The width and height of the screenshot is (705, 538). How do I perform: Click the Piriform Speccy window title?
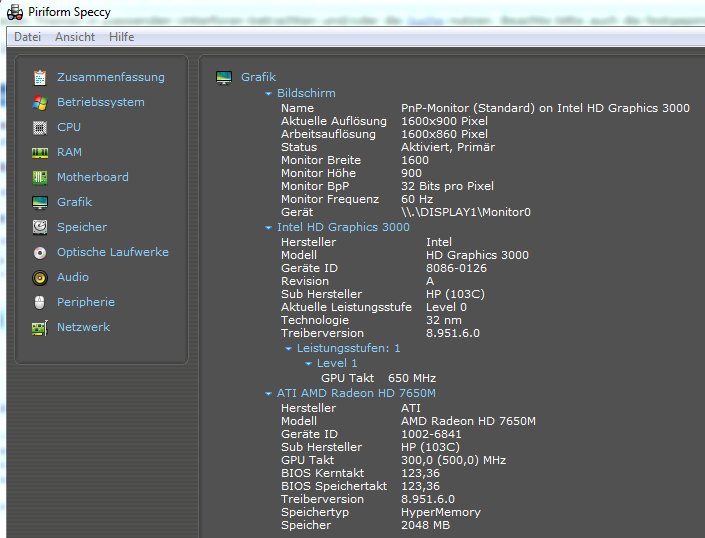(69, 12)
